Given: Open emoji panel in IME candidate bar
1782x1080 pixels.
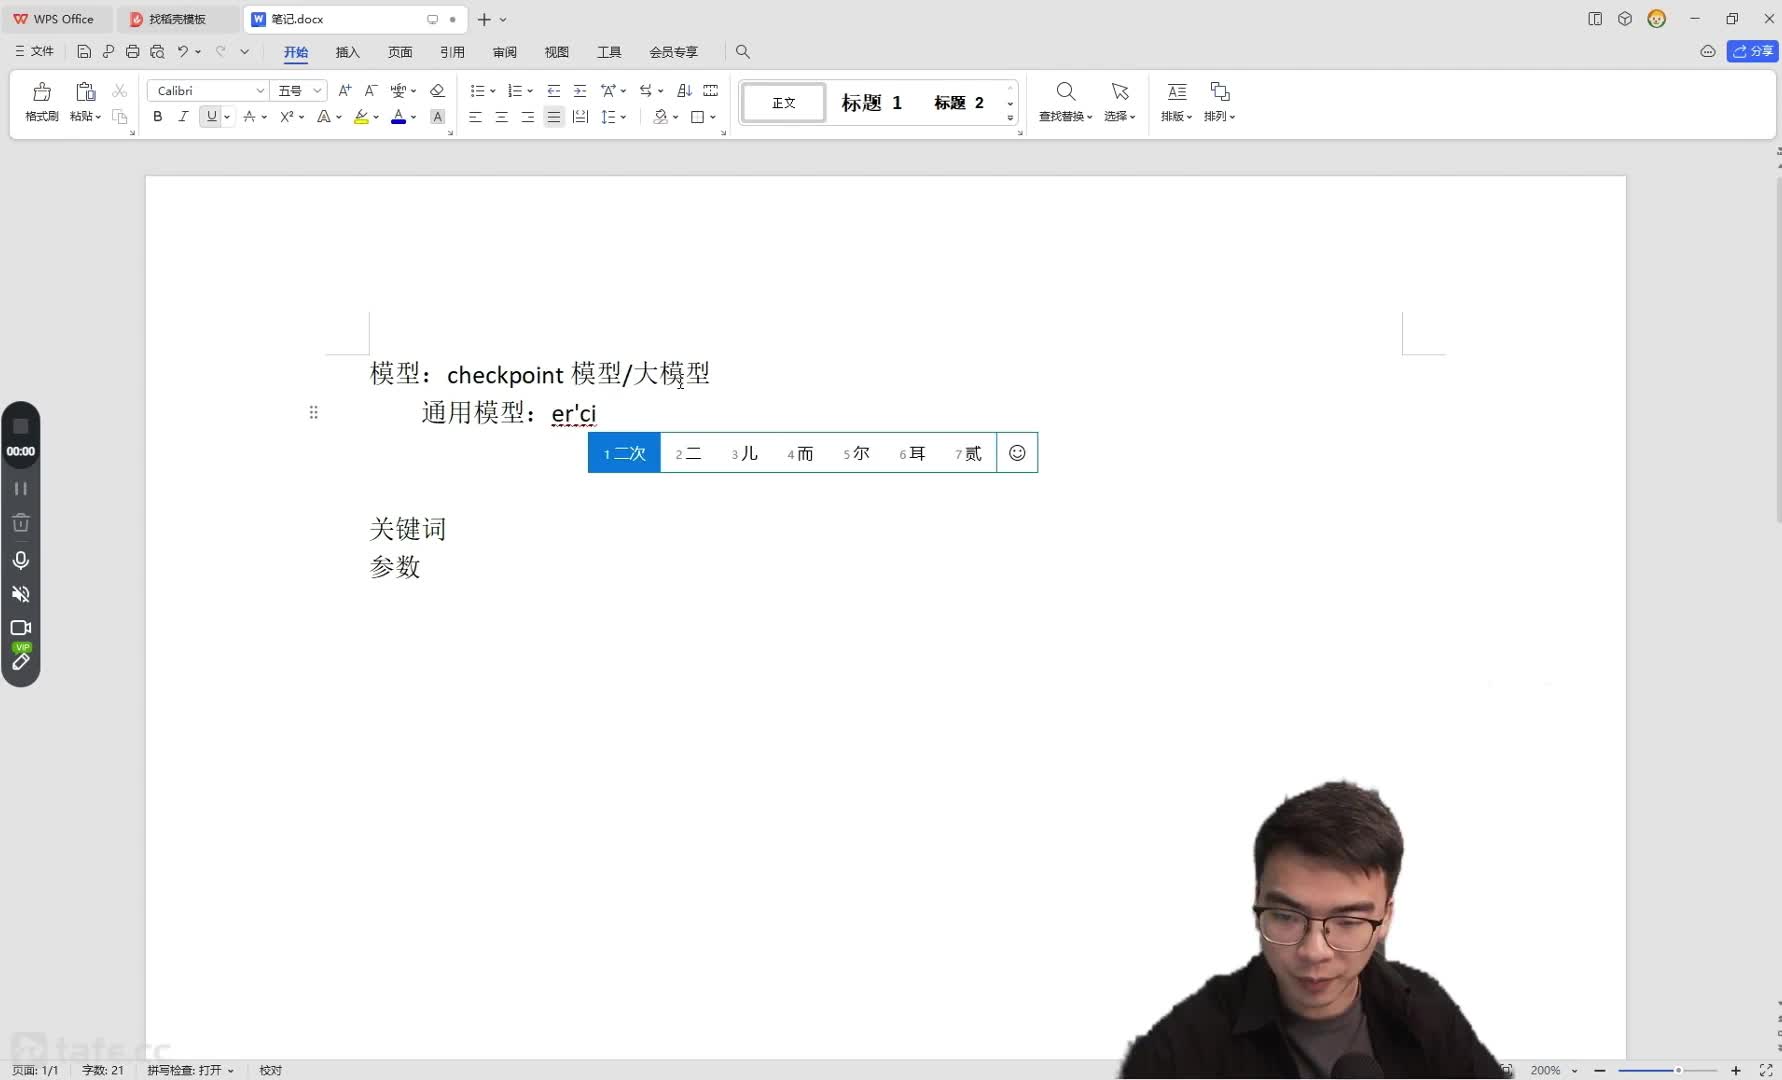Looking at the screenshot, I should 1017,453.
